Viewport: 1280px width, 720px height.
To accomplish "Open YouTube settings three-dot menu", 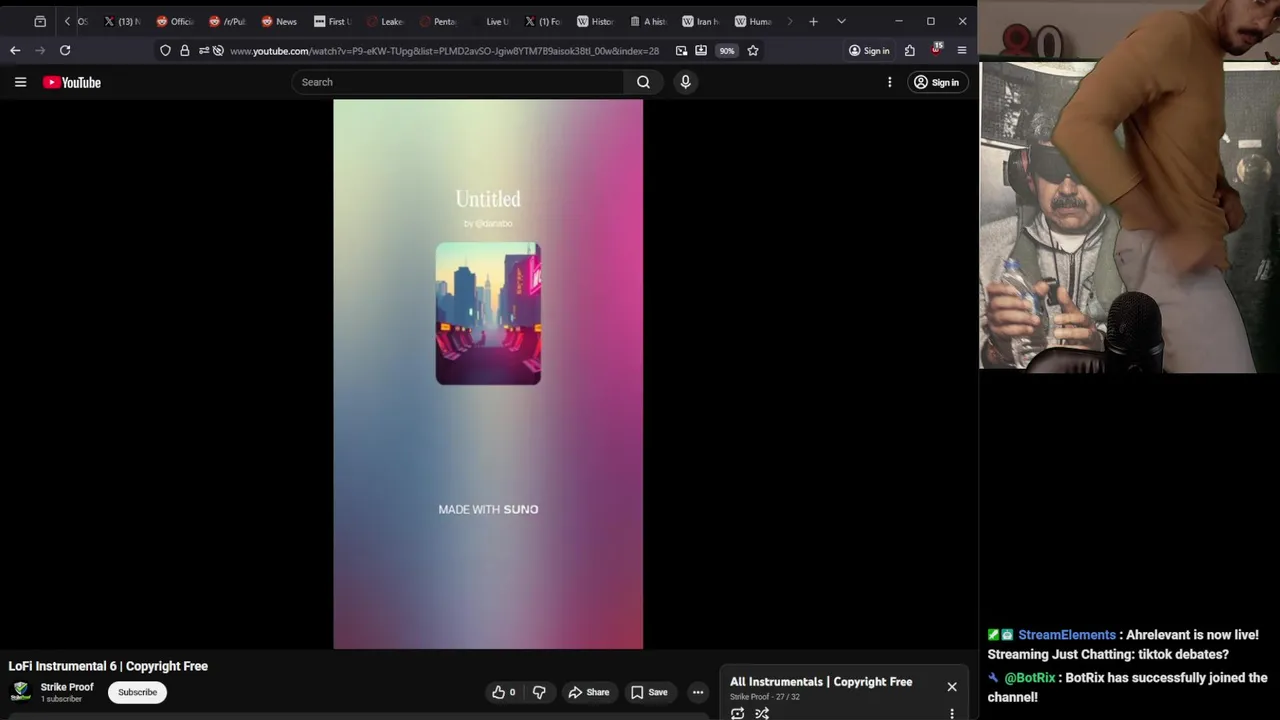I will tap(889, 82).
